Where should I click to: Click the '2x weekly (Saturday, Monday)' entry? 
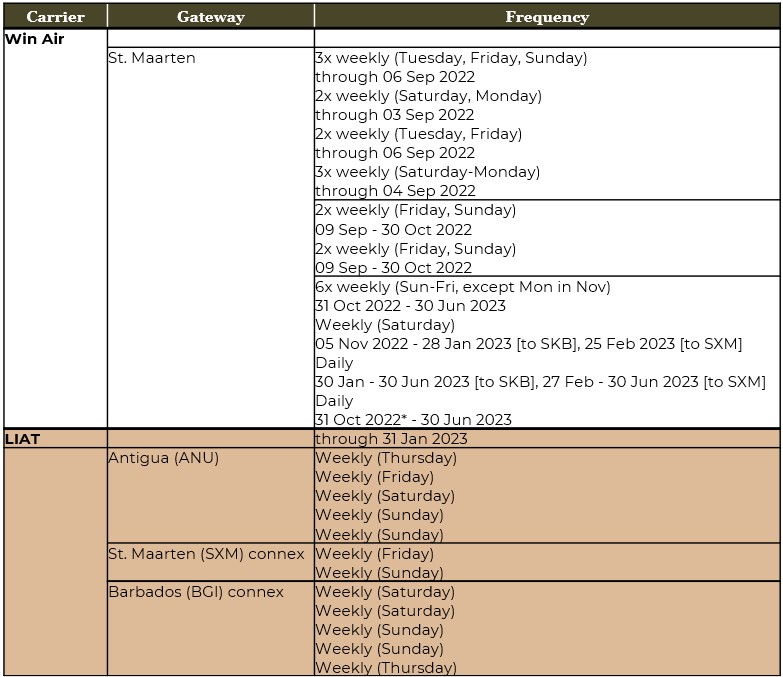pyautogui.click(x=428, y=96)
